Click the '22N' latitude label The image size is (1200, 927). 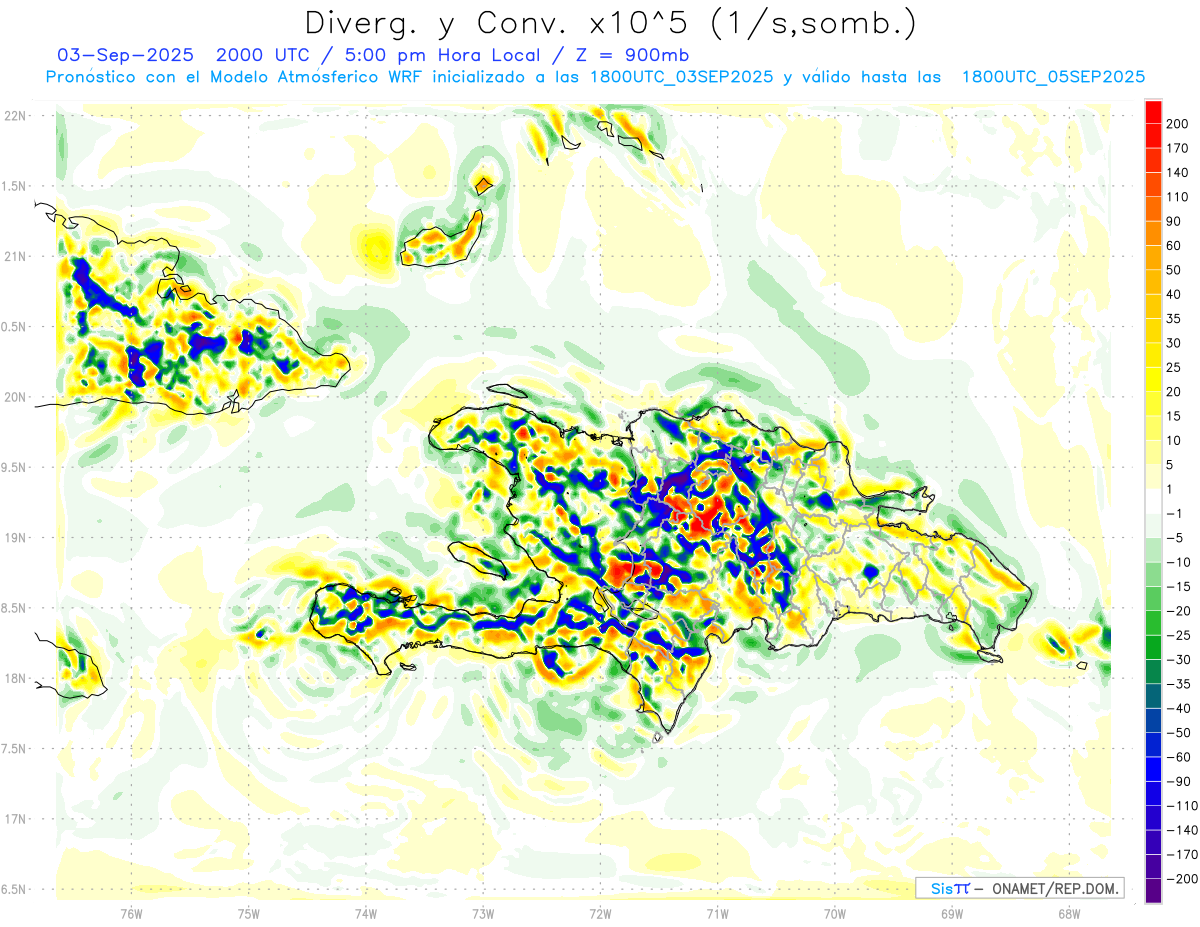(x=14, y=116)
